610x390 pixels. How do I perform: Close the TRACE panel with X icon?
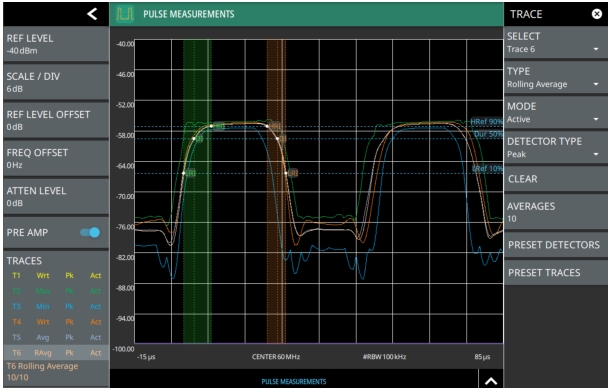pyautogui.click(x=596, y=14)
